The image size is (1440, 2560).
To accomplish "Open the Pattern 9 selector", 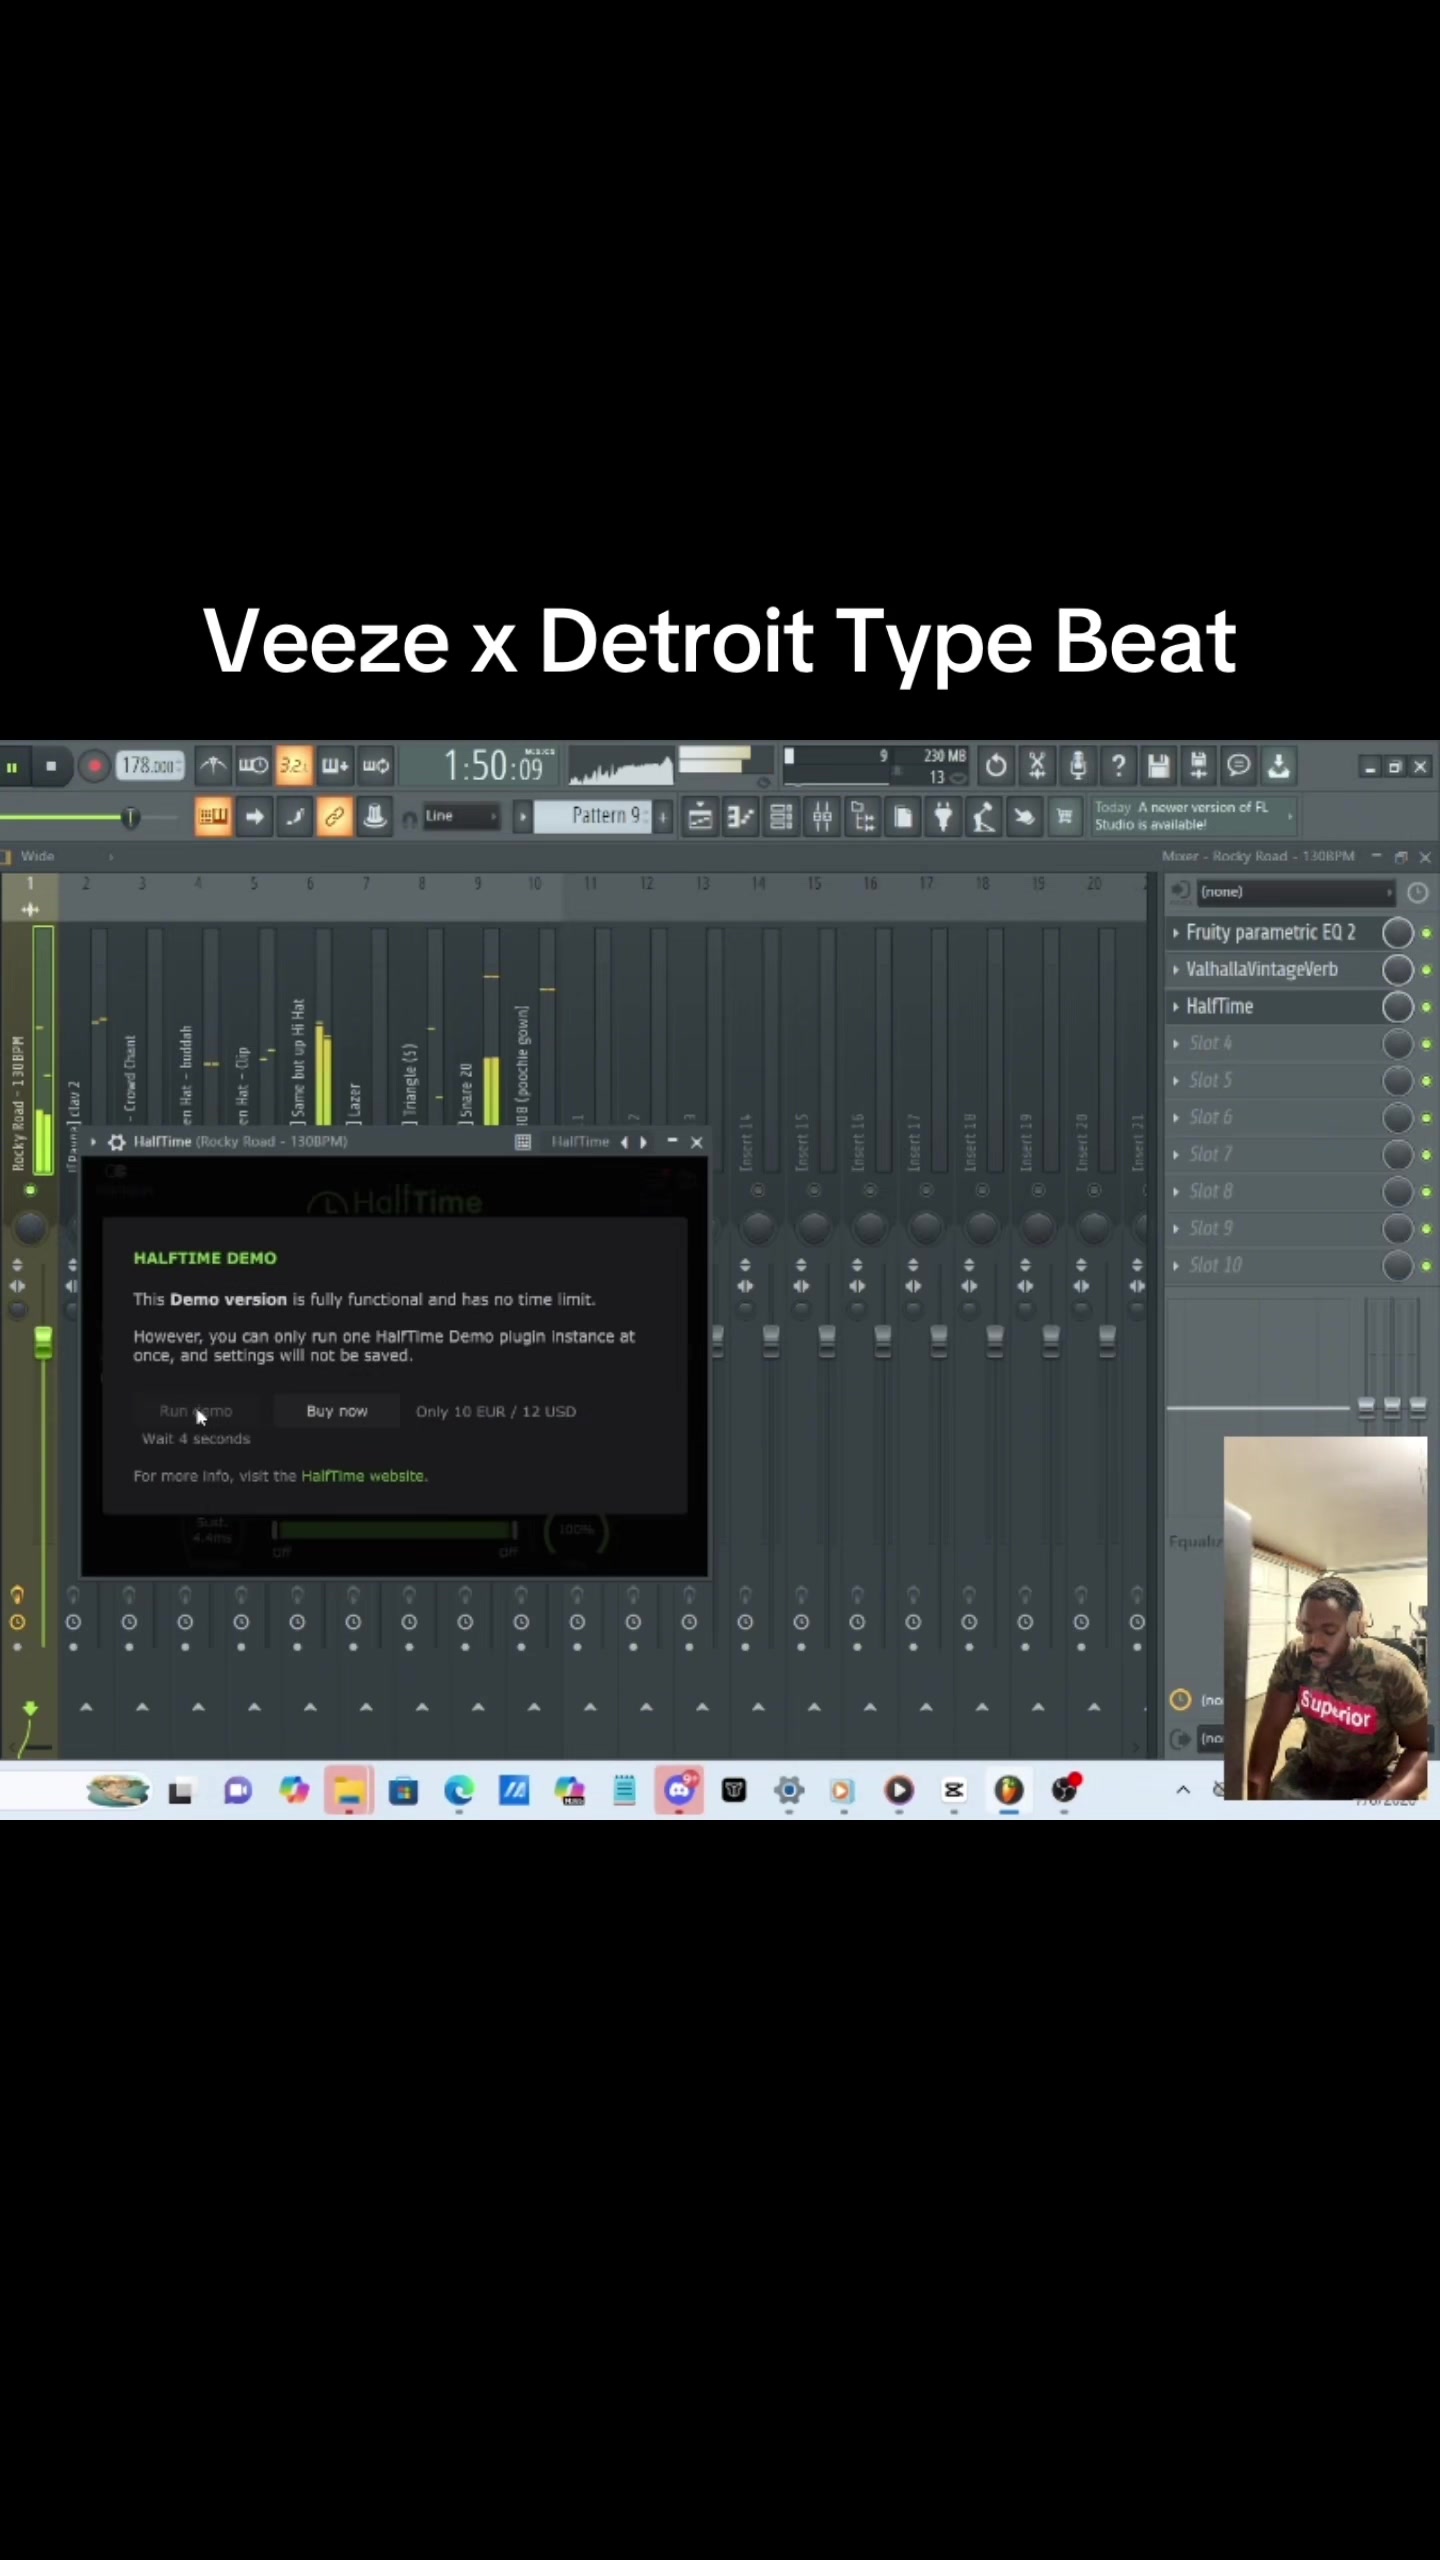I will click(592, 816).
